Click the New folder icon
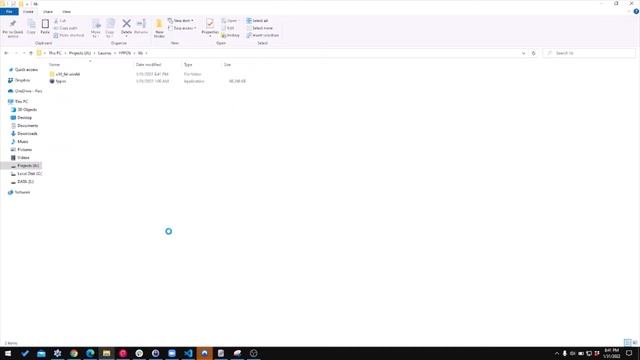This screenshot has height=360, width=640. tap(159, 24)
